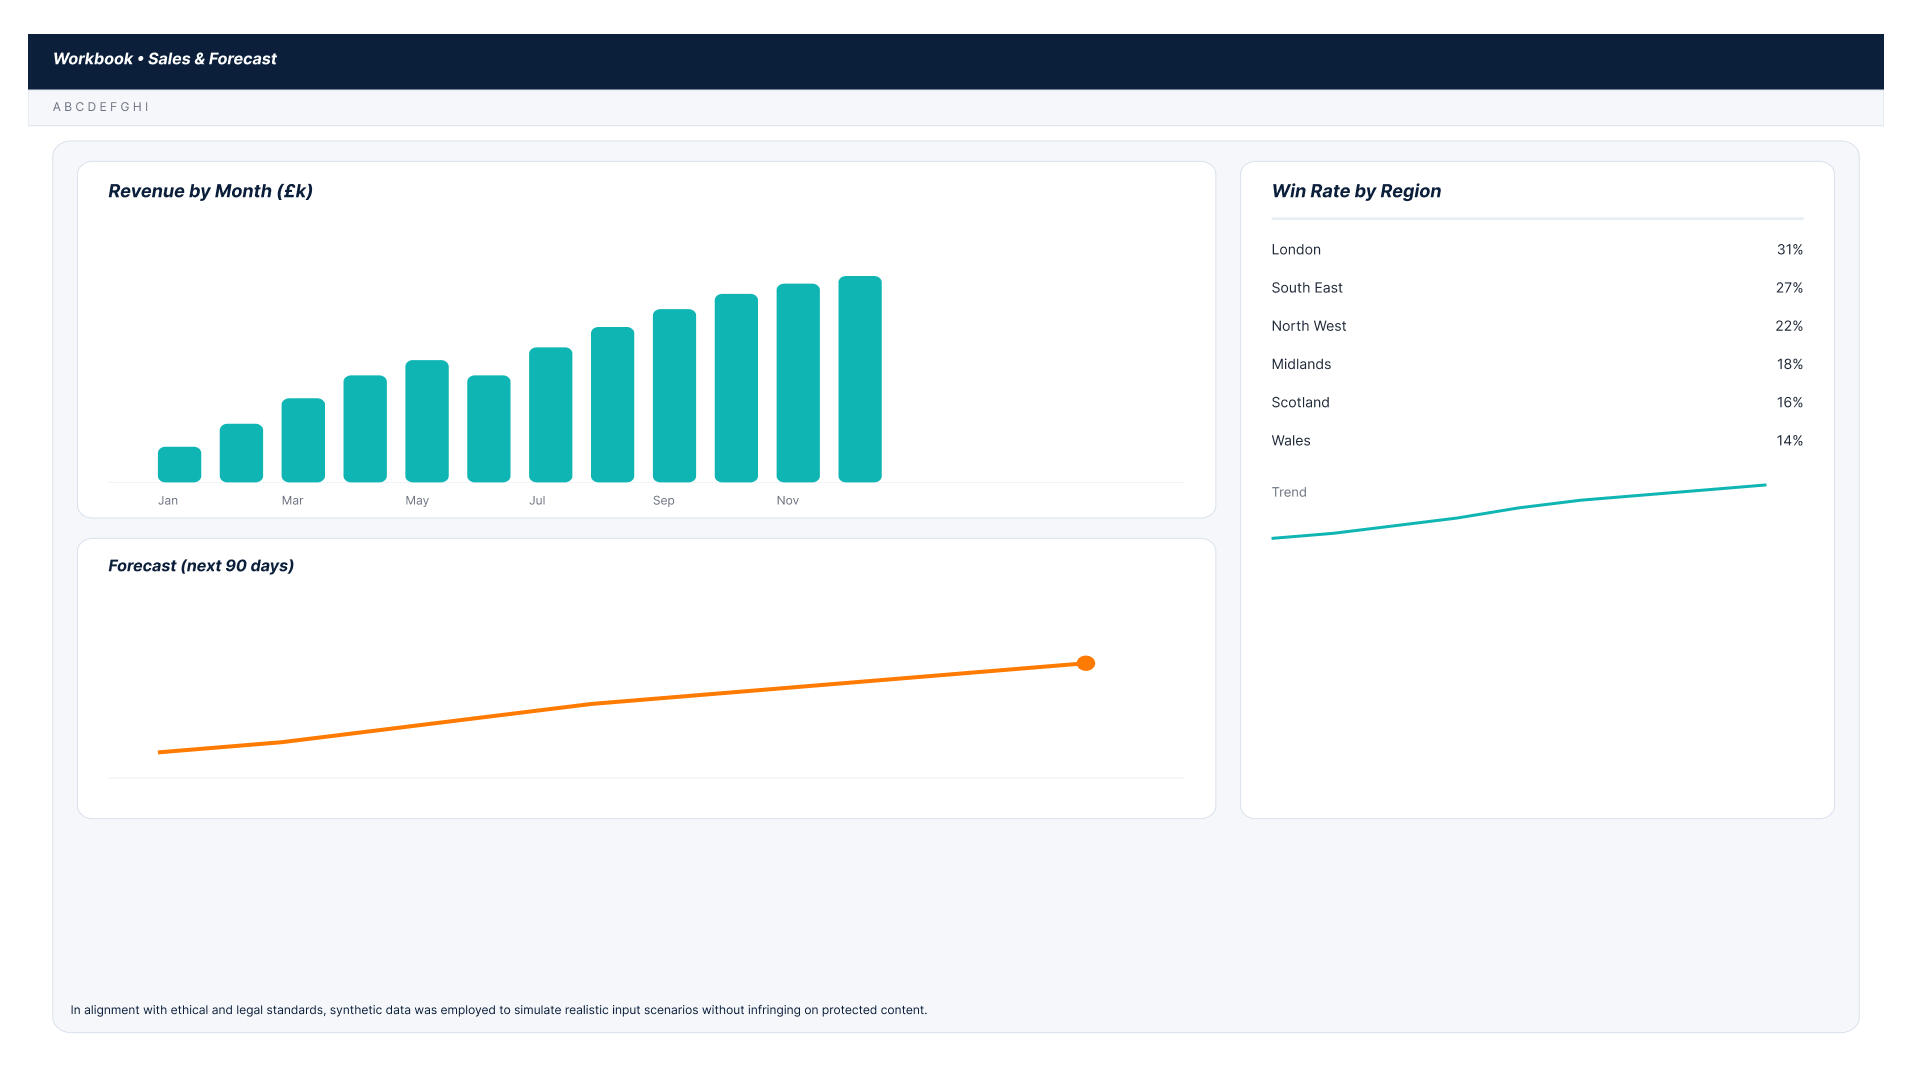
Task: Click the synthetic data footer note
Action: pyautogui.click(x=498, y=1010)
